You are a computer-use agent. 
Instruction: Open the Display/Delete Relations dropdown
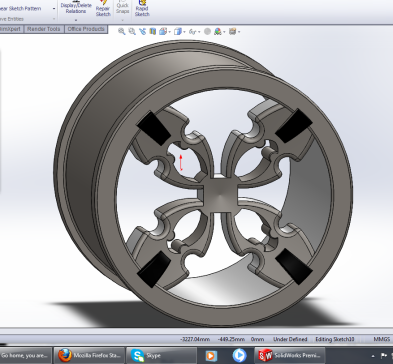76,20
